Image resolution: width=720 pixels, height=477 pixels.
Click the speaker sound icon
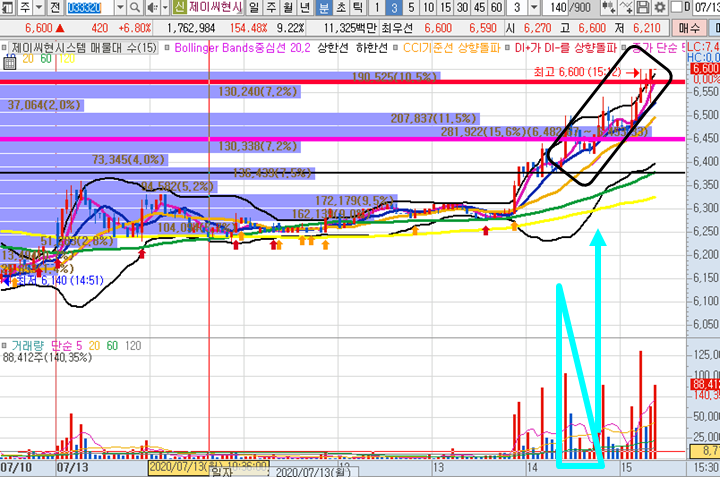click(x=152, y=7)
